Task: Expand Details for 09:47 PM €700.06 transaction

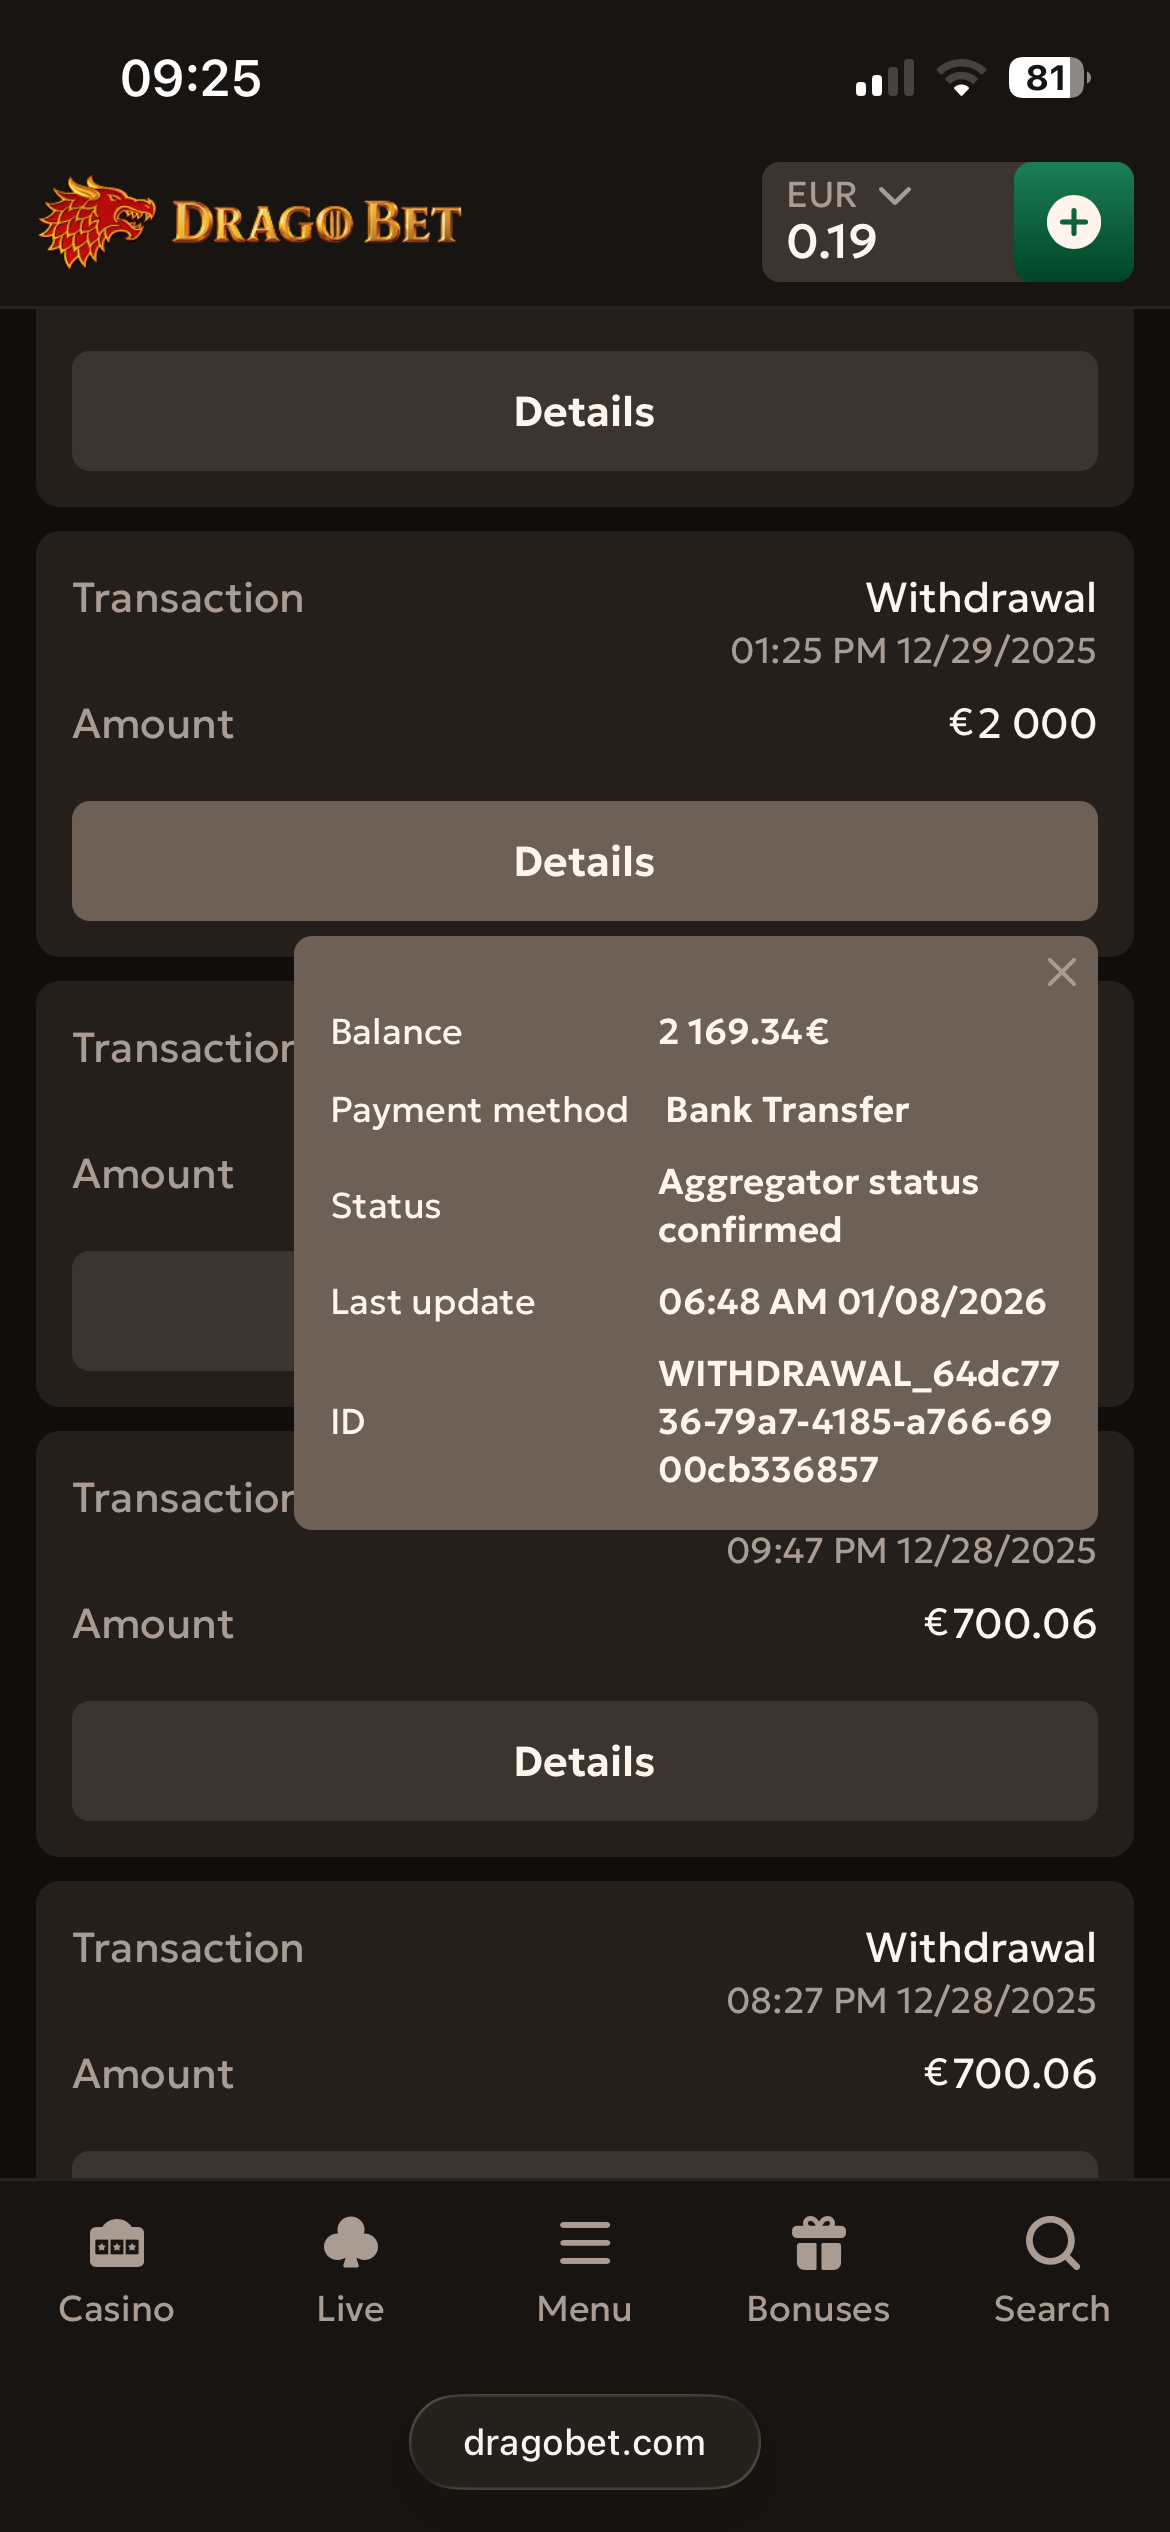Action: 584,1761
